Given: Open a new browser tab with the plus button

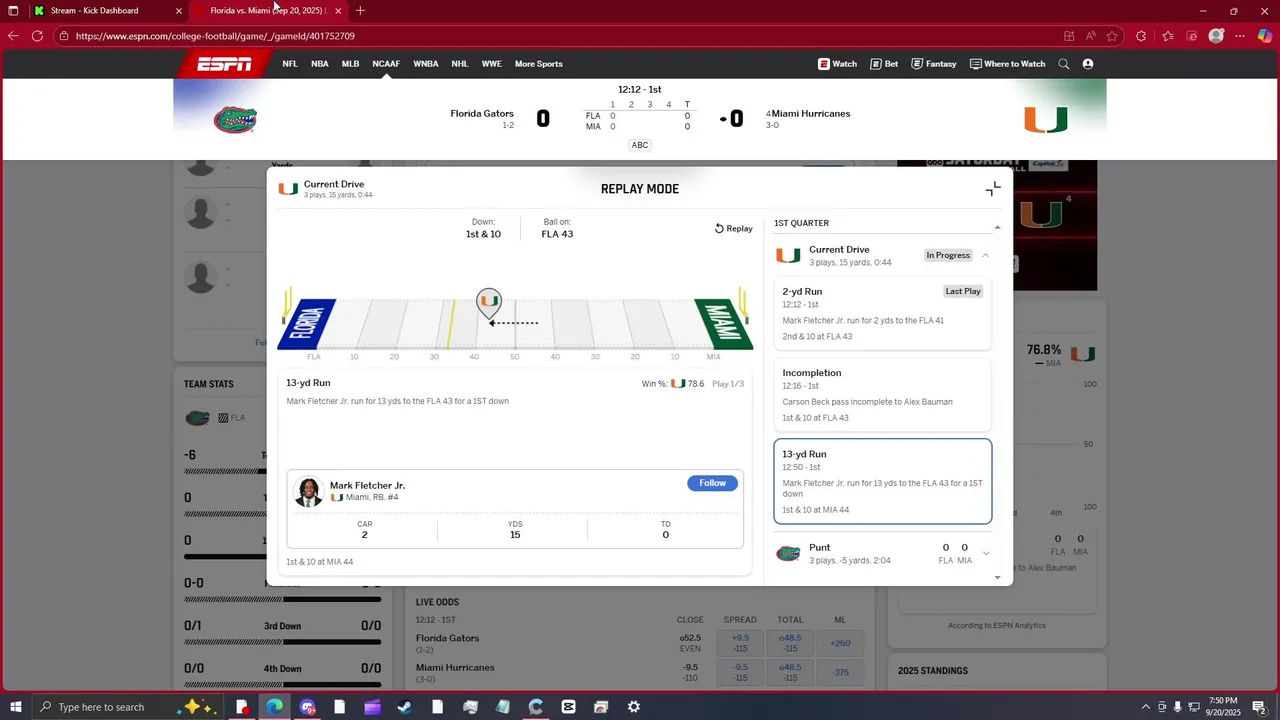Looking at the screenshot, I should point(360,11).
